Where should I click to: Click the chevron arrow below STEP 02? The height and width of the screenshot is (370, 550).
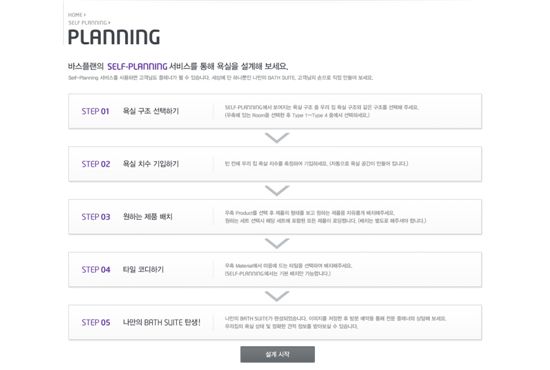277,190
